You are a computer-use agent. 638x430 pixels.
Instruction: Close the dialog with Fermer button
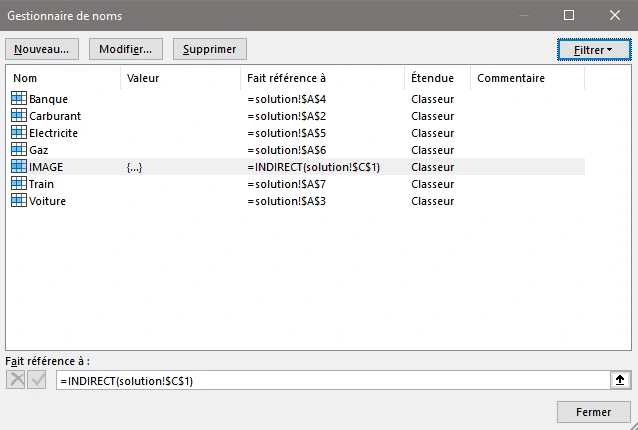click(594, 412)
